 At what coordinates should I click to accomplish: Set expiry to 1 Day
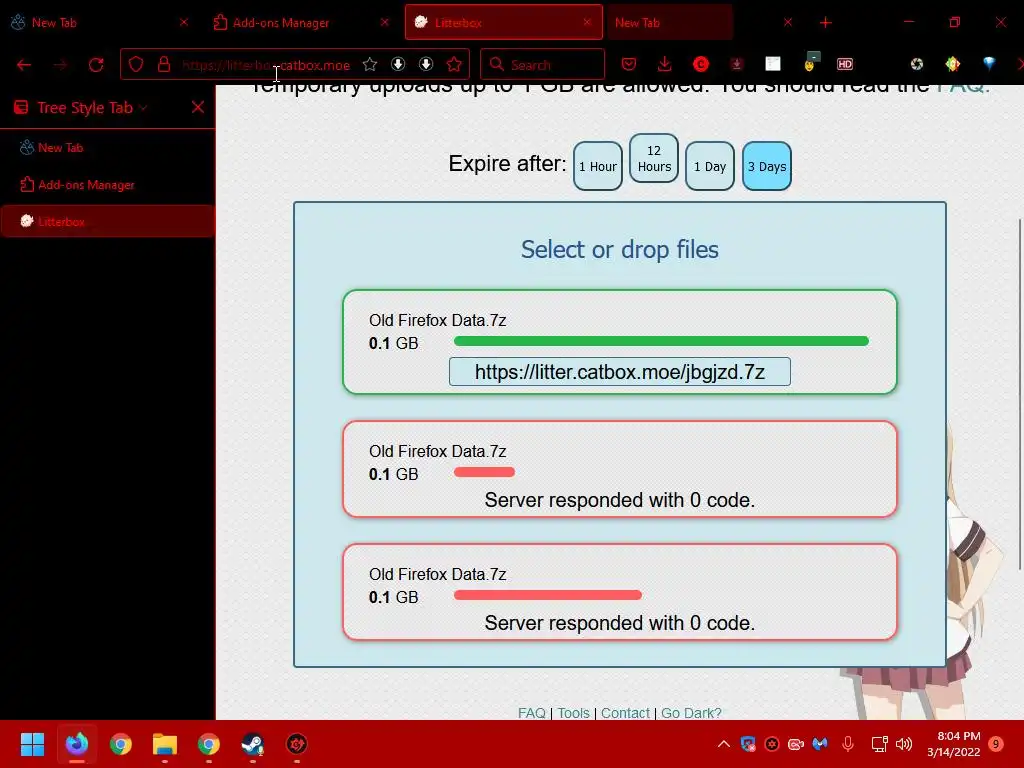coord(710,167)
